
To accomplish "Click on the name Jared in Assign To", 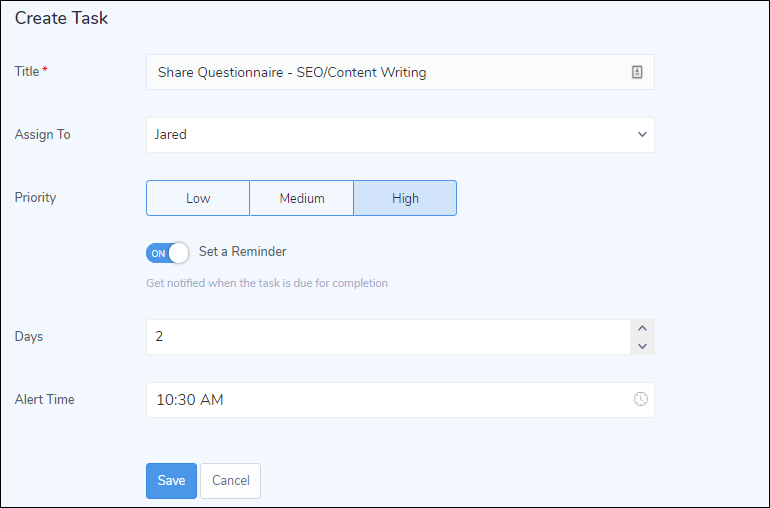I will click(171, 135).
